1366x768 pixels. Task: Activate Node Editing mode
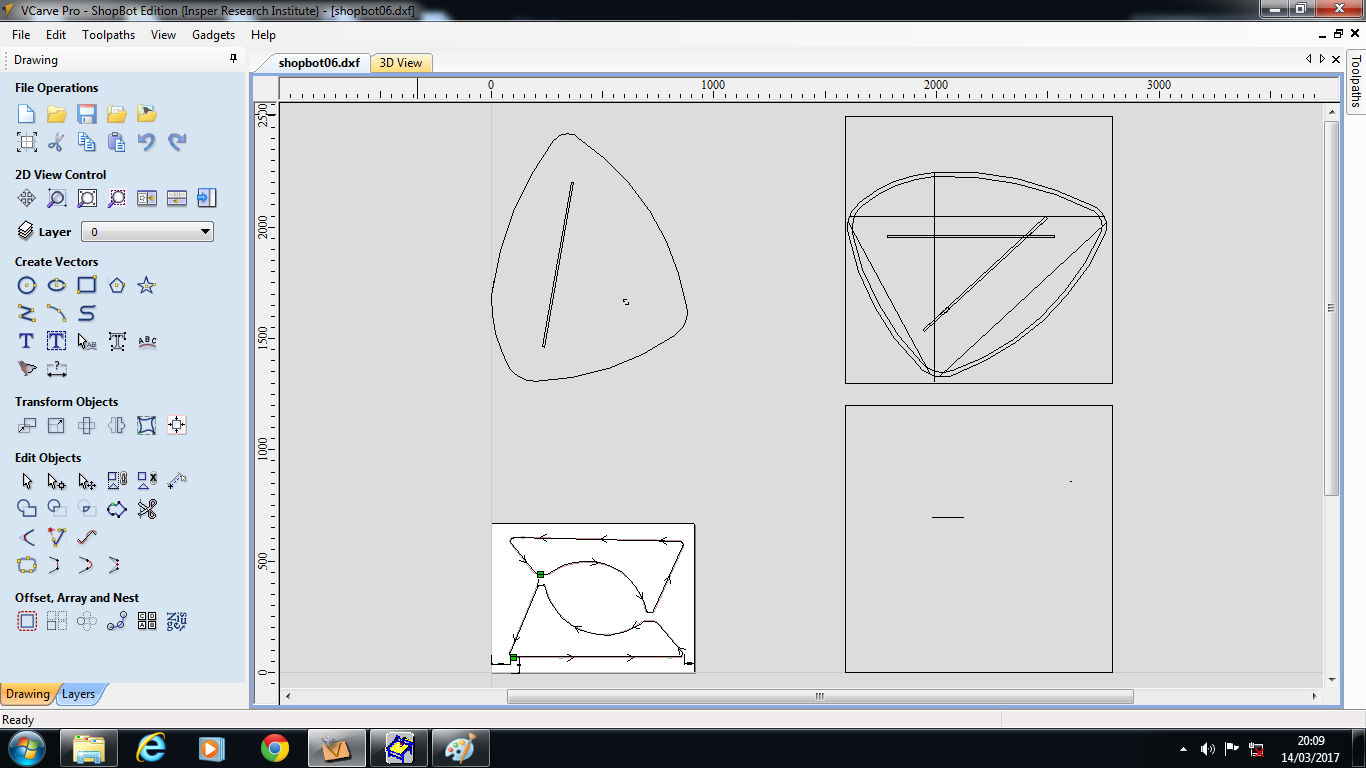(x=57, y=481)
